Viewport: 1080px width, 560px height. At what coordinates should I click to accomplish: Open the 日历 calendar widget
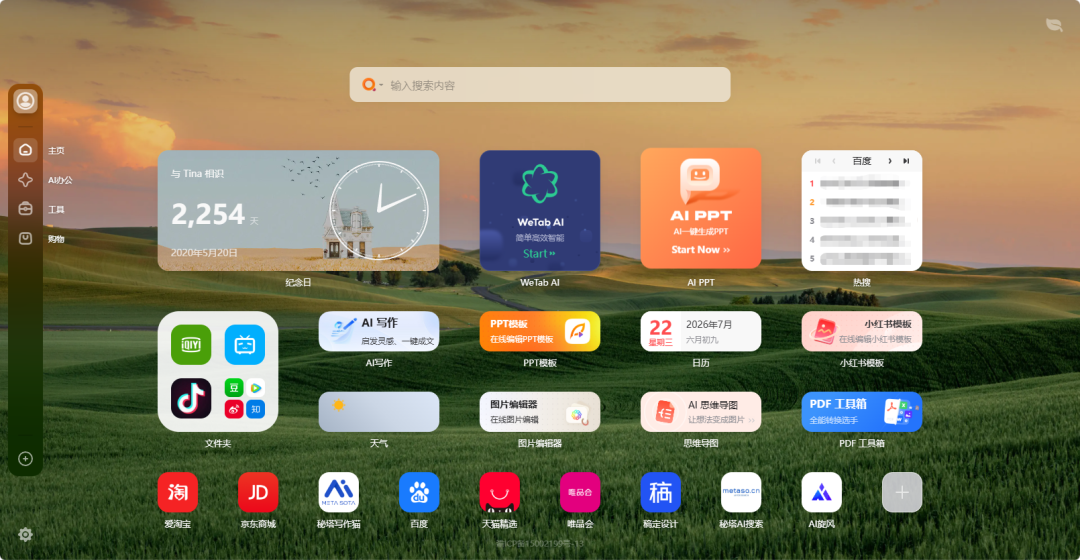click(700, 331)
